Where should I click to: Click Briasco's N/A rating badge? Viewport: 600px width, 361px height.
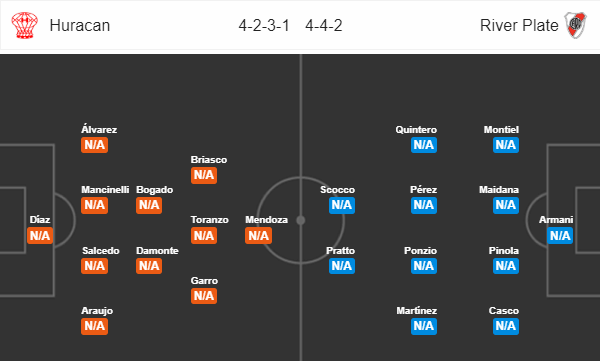(204, 175)
